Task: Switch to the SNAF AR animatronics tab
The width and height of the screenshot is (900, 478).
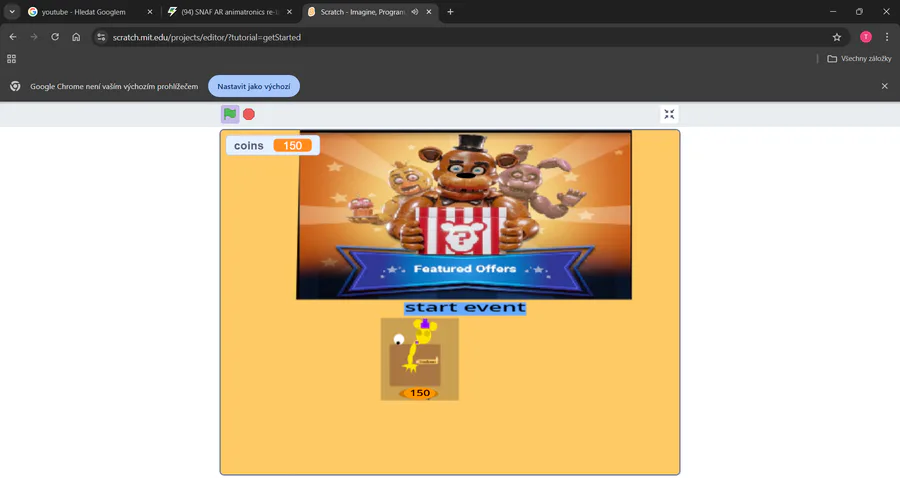Action: 230,12
